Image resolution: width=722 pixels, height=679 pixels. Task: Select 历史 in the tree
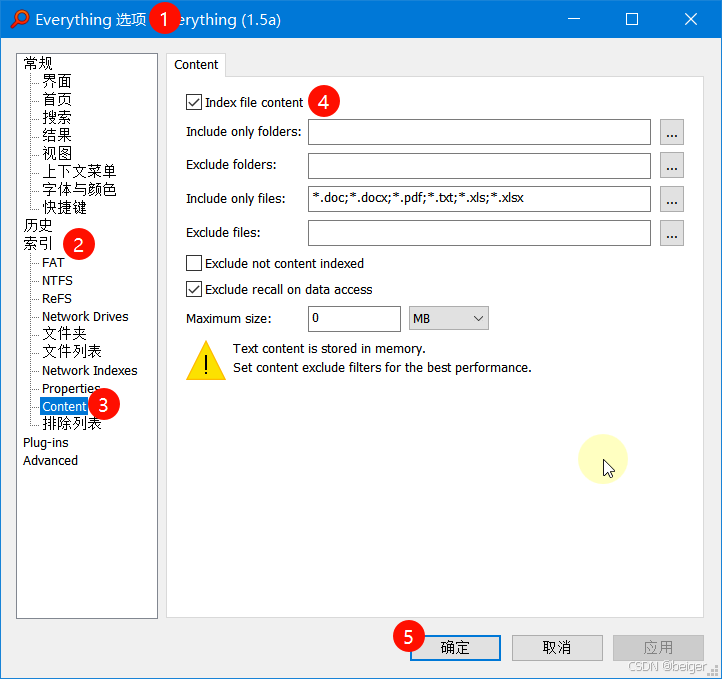pyautogui.click(x=38, y=225)
